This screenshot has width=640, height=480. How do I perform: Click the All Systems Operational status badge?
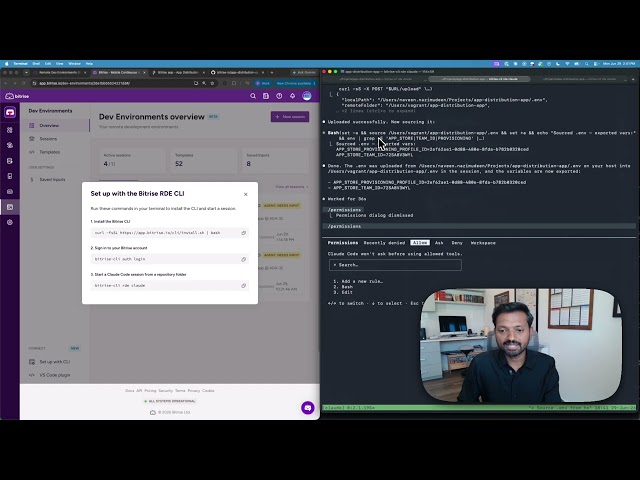(x=170, y=401)
